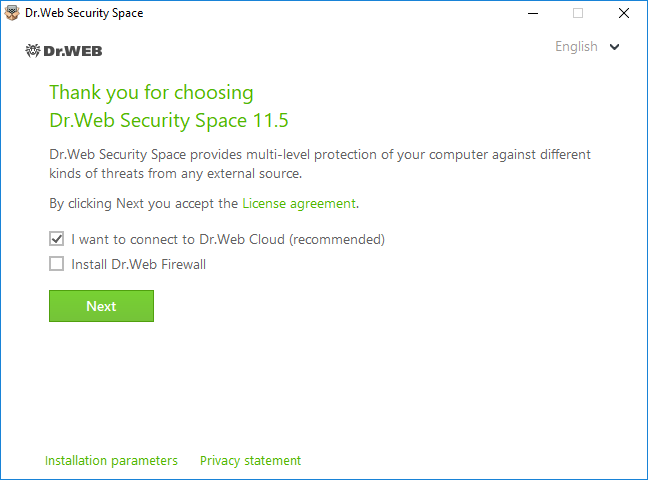This screenshot has height=480, width=648.
Task: Click the Dr.WEB wordmark beside the spider
Action: [x=73, y=51]
